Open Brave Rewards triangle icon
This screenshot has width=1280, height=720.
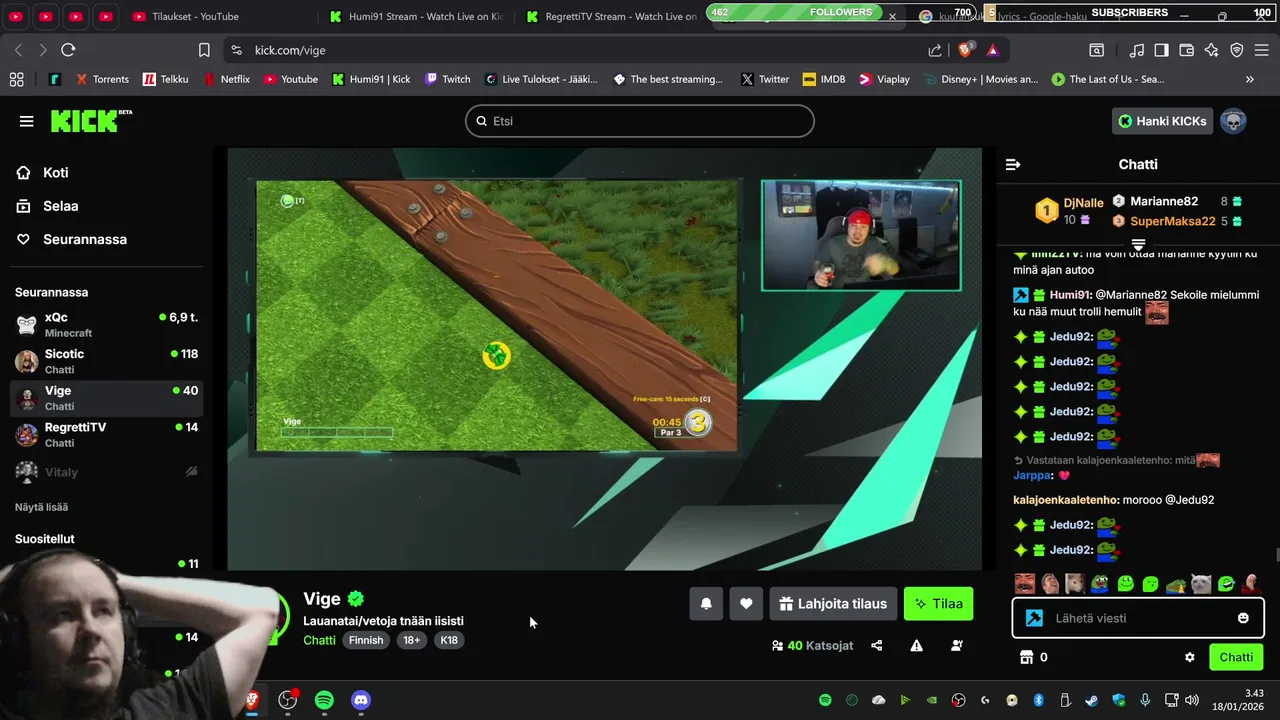pyautogui.click(x=992, y=50)
